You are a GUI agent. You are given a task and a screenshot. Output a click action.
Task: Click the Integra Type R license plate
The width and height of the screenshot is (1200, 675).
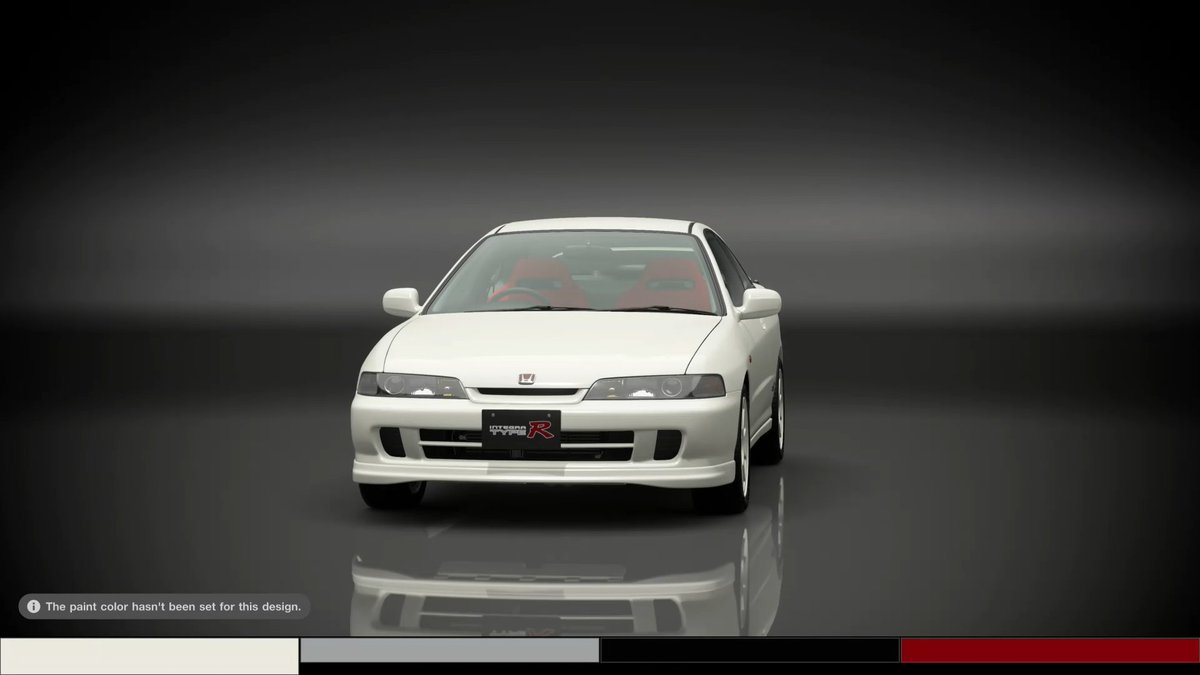[x=521, y=429]
